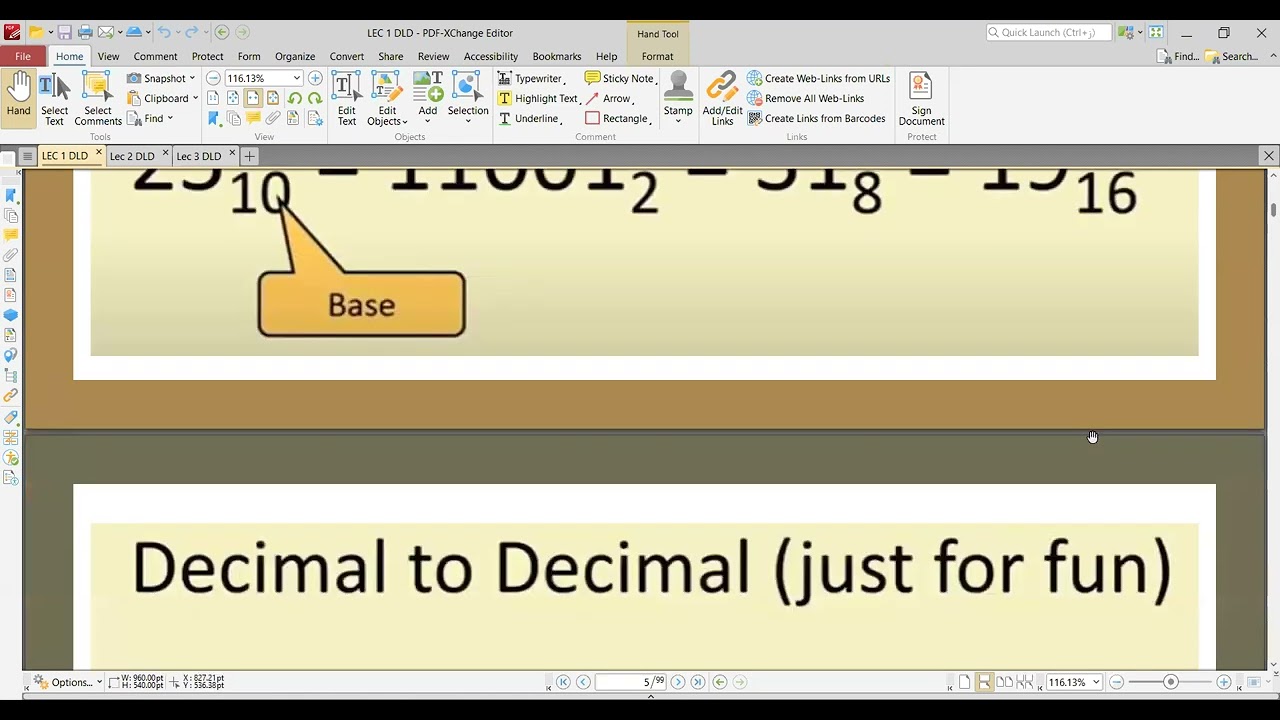Screen dimensions: 1280x720
Task: Click the Save icon in quick access toolbar
Action: (x=65, y=33)
